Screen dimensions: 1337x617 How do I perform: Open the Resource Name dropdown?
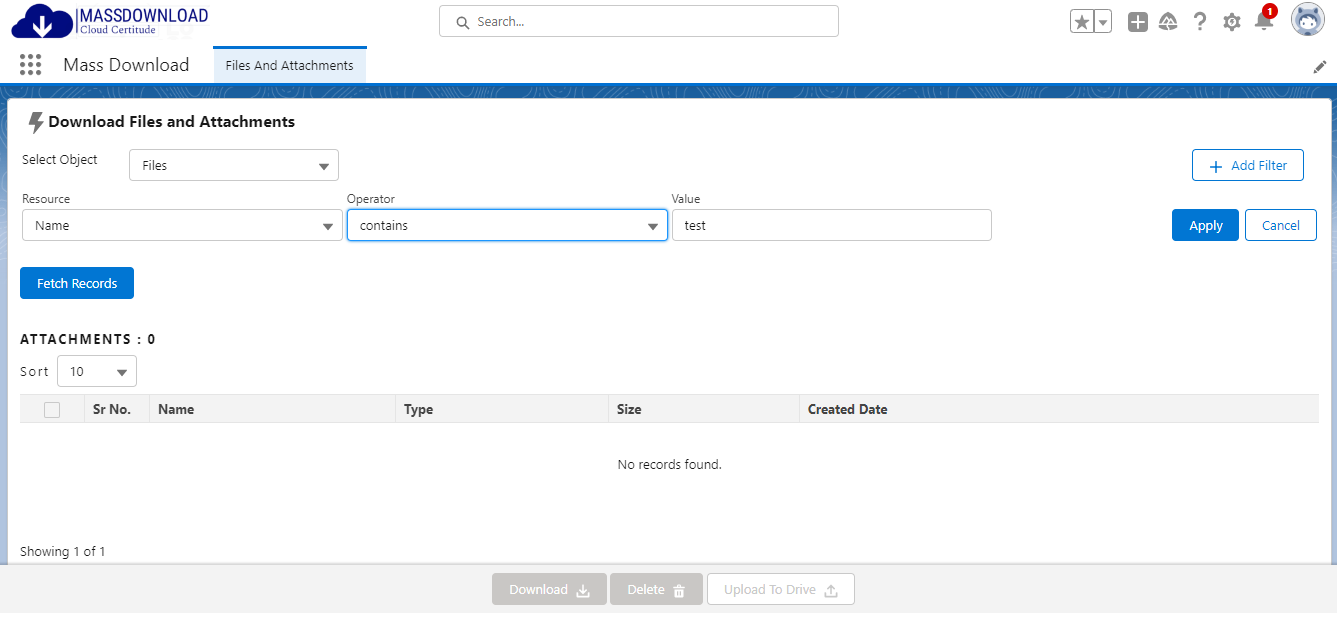point(182,225)
